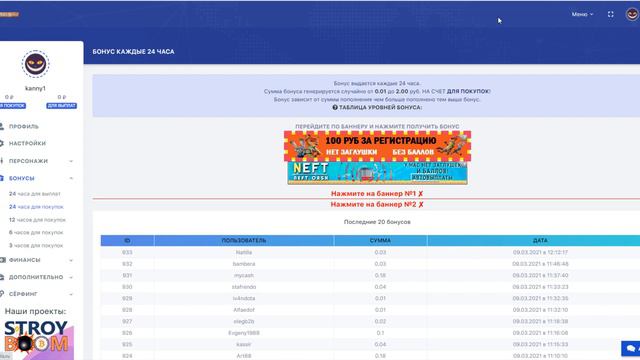The width and height of the screenshot is (640, 360).
Task: Click Бонус каждые 24 часа page title
Action: (x=133, y=51)
